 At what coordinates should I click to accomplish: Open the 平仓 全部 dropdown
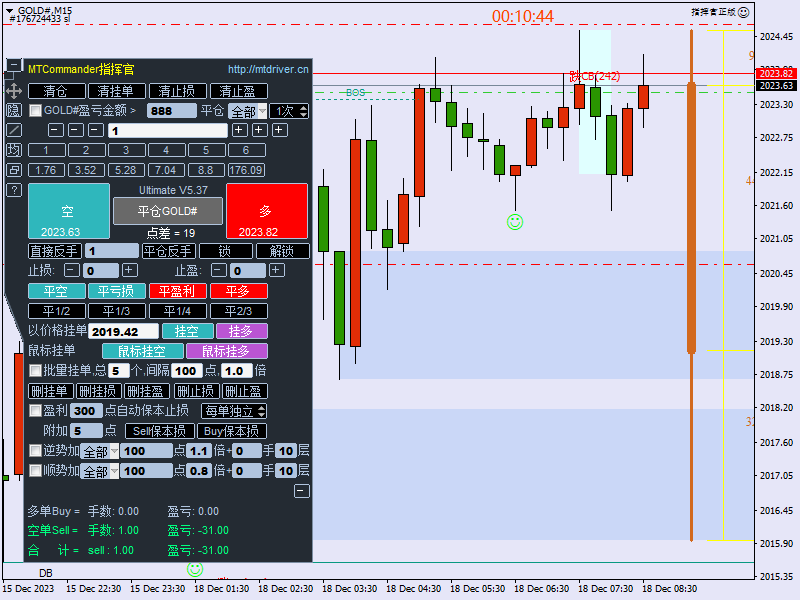click(x=248, y=111)
